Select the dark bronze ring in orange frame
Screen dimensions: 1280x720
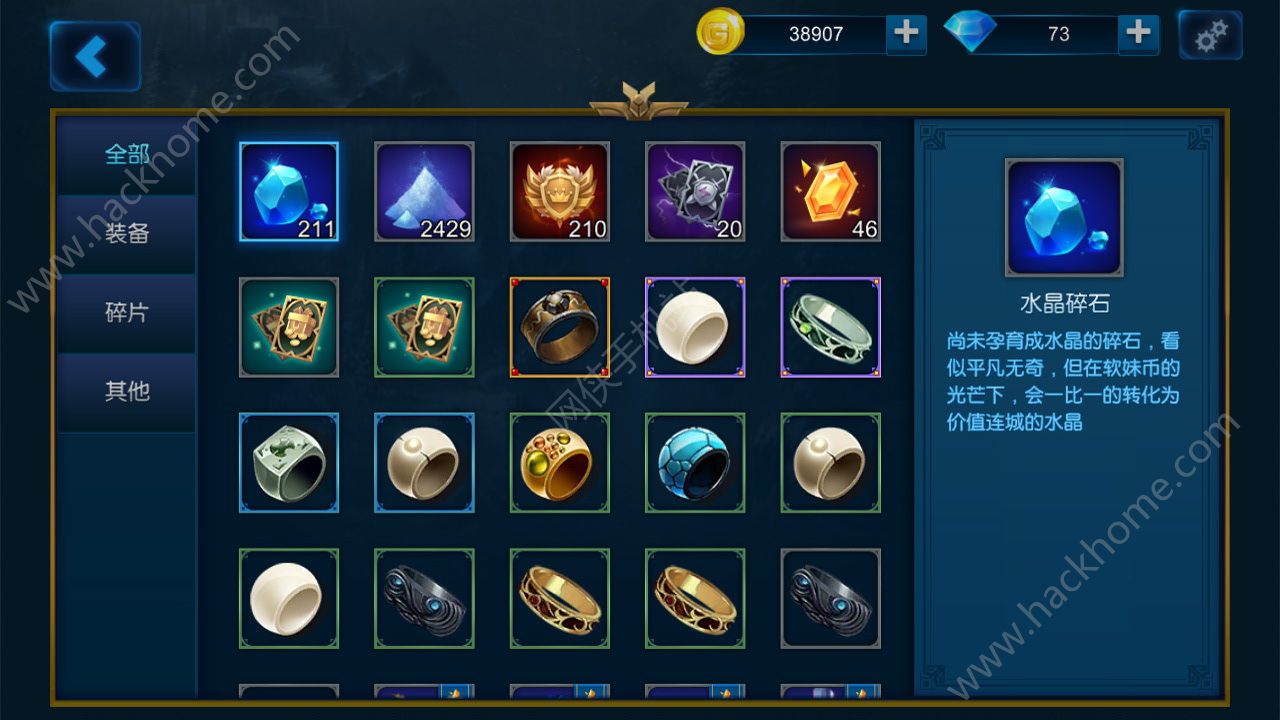(x=560, y=327)
